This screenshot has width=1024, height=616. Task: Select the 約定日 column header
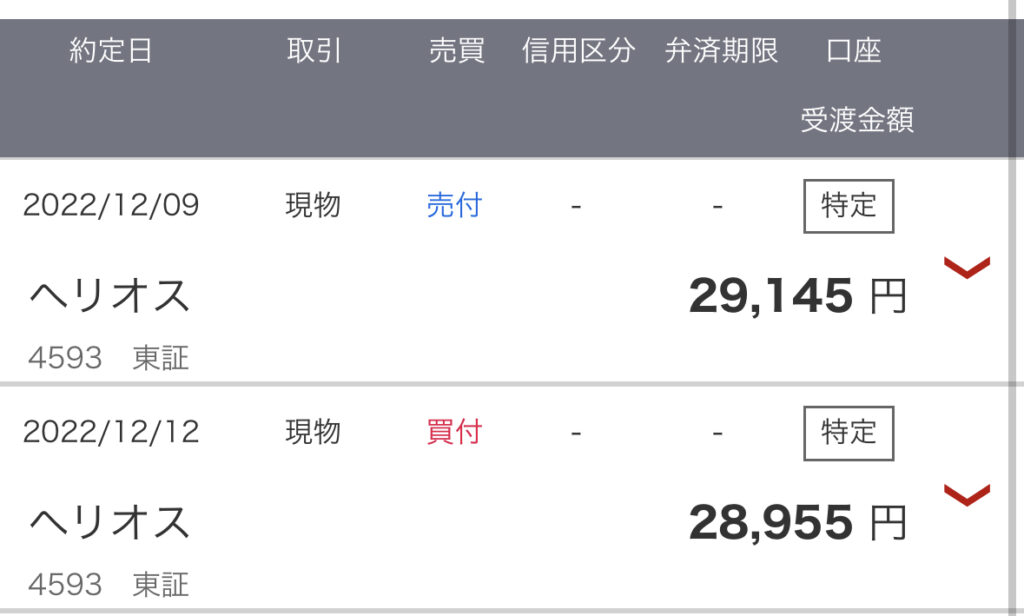tap(110, 51)
